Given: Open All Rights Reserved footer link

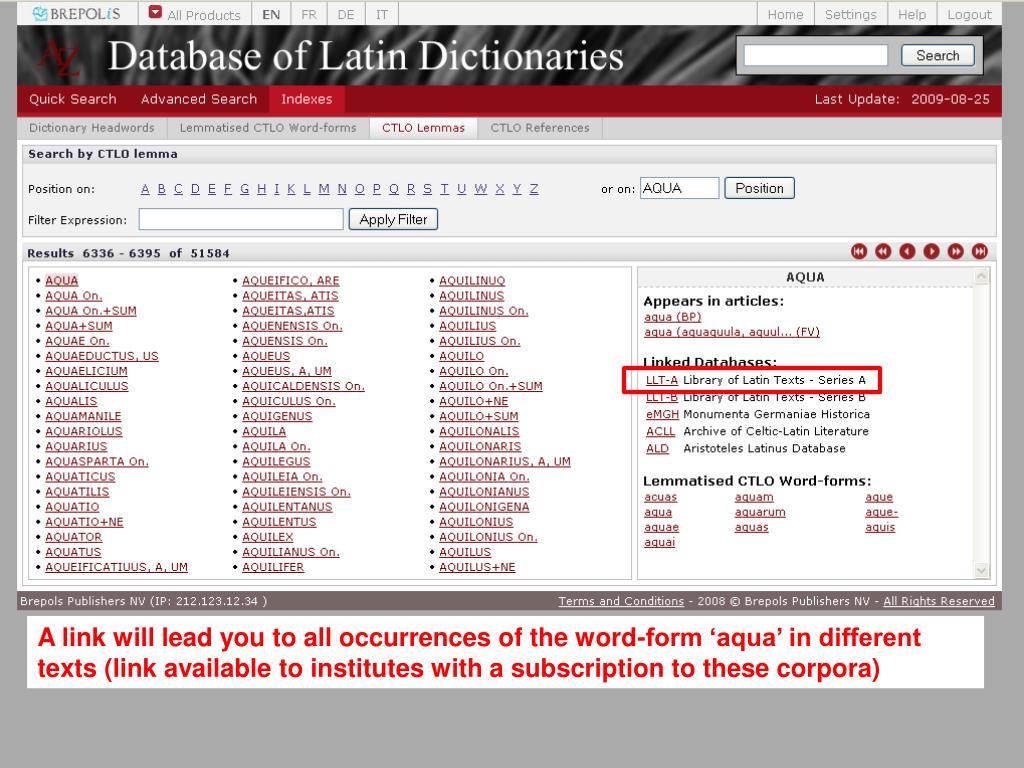Looking at the screenshot, I should tap(938, 601).
